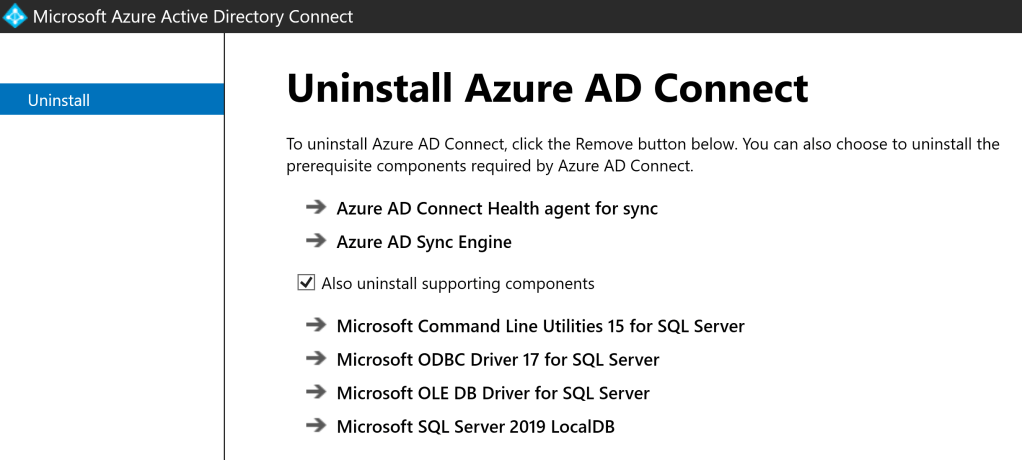Click the Microsoft Azure Active Directory Connect title
Screen dimensions: 1022x460
193,17
